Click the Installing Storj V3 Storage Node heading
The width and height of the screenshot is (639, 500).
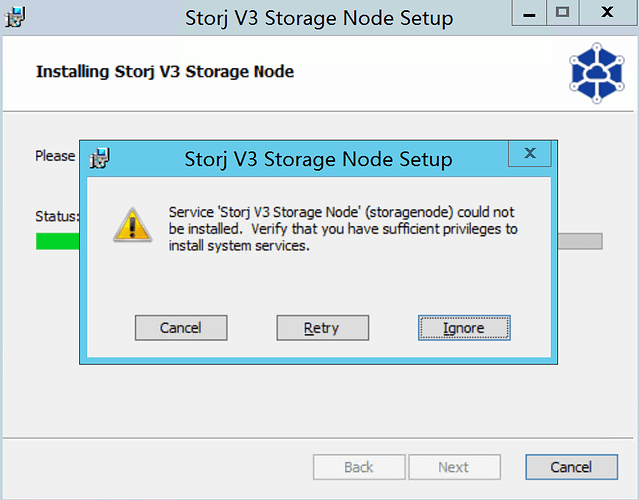click(165, 72)
